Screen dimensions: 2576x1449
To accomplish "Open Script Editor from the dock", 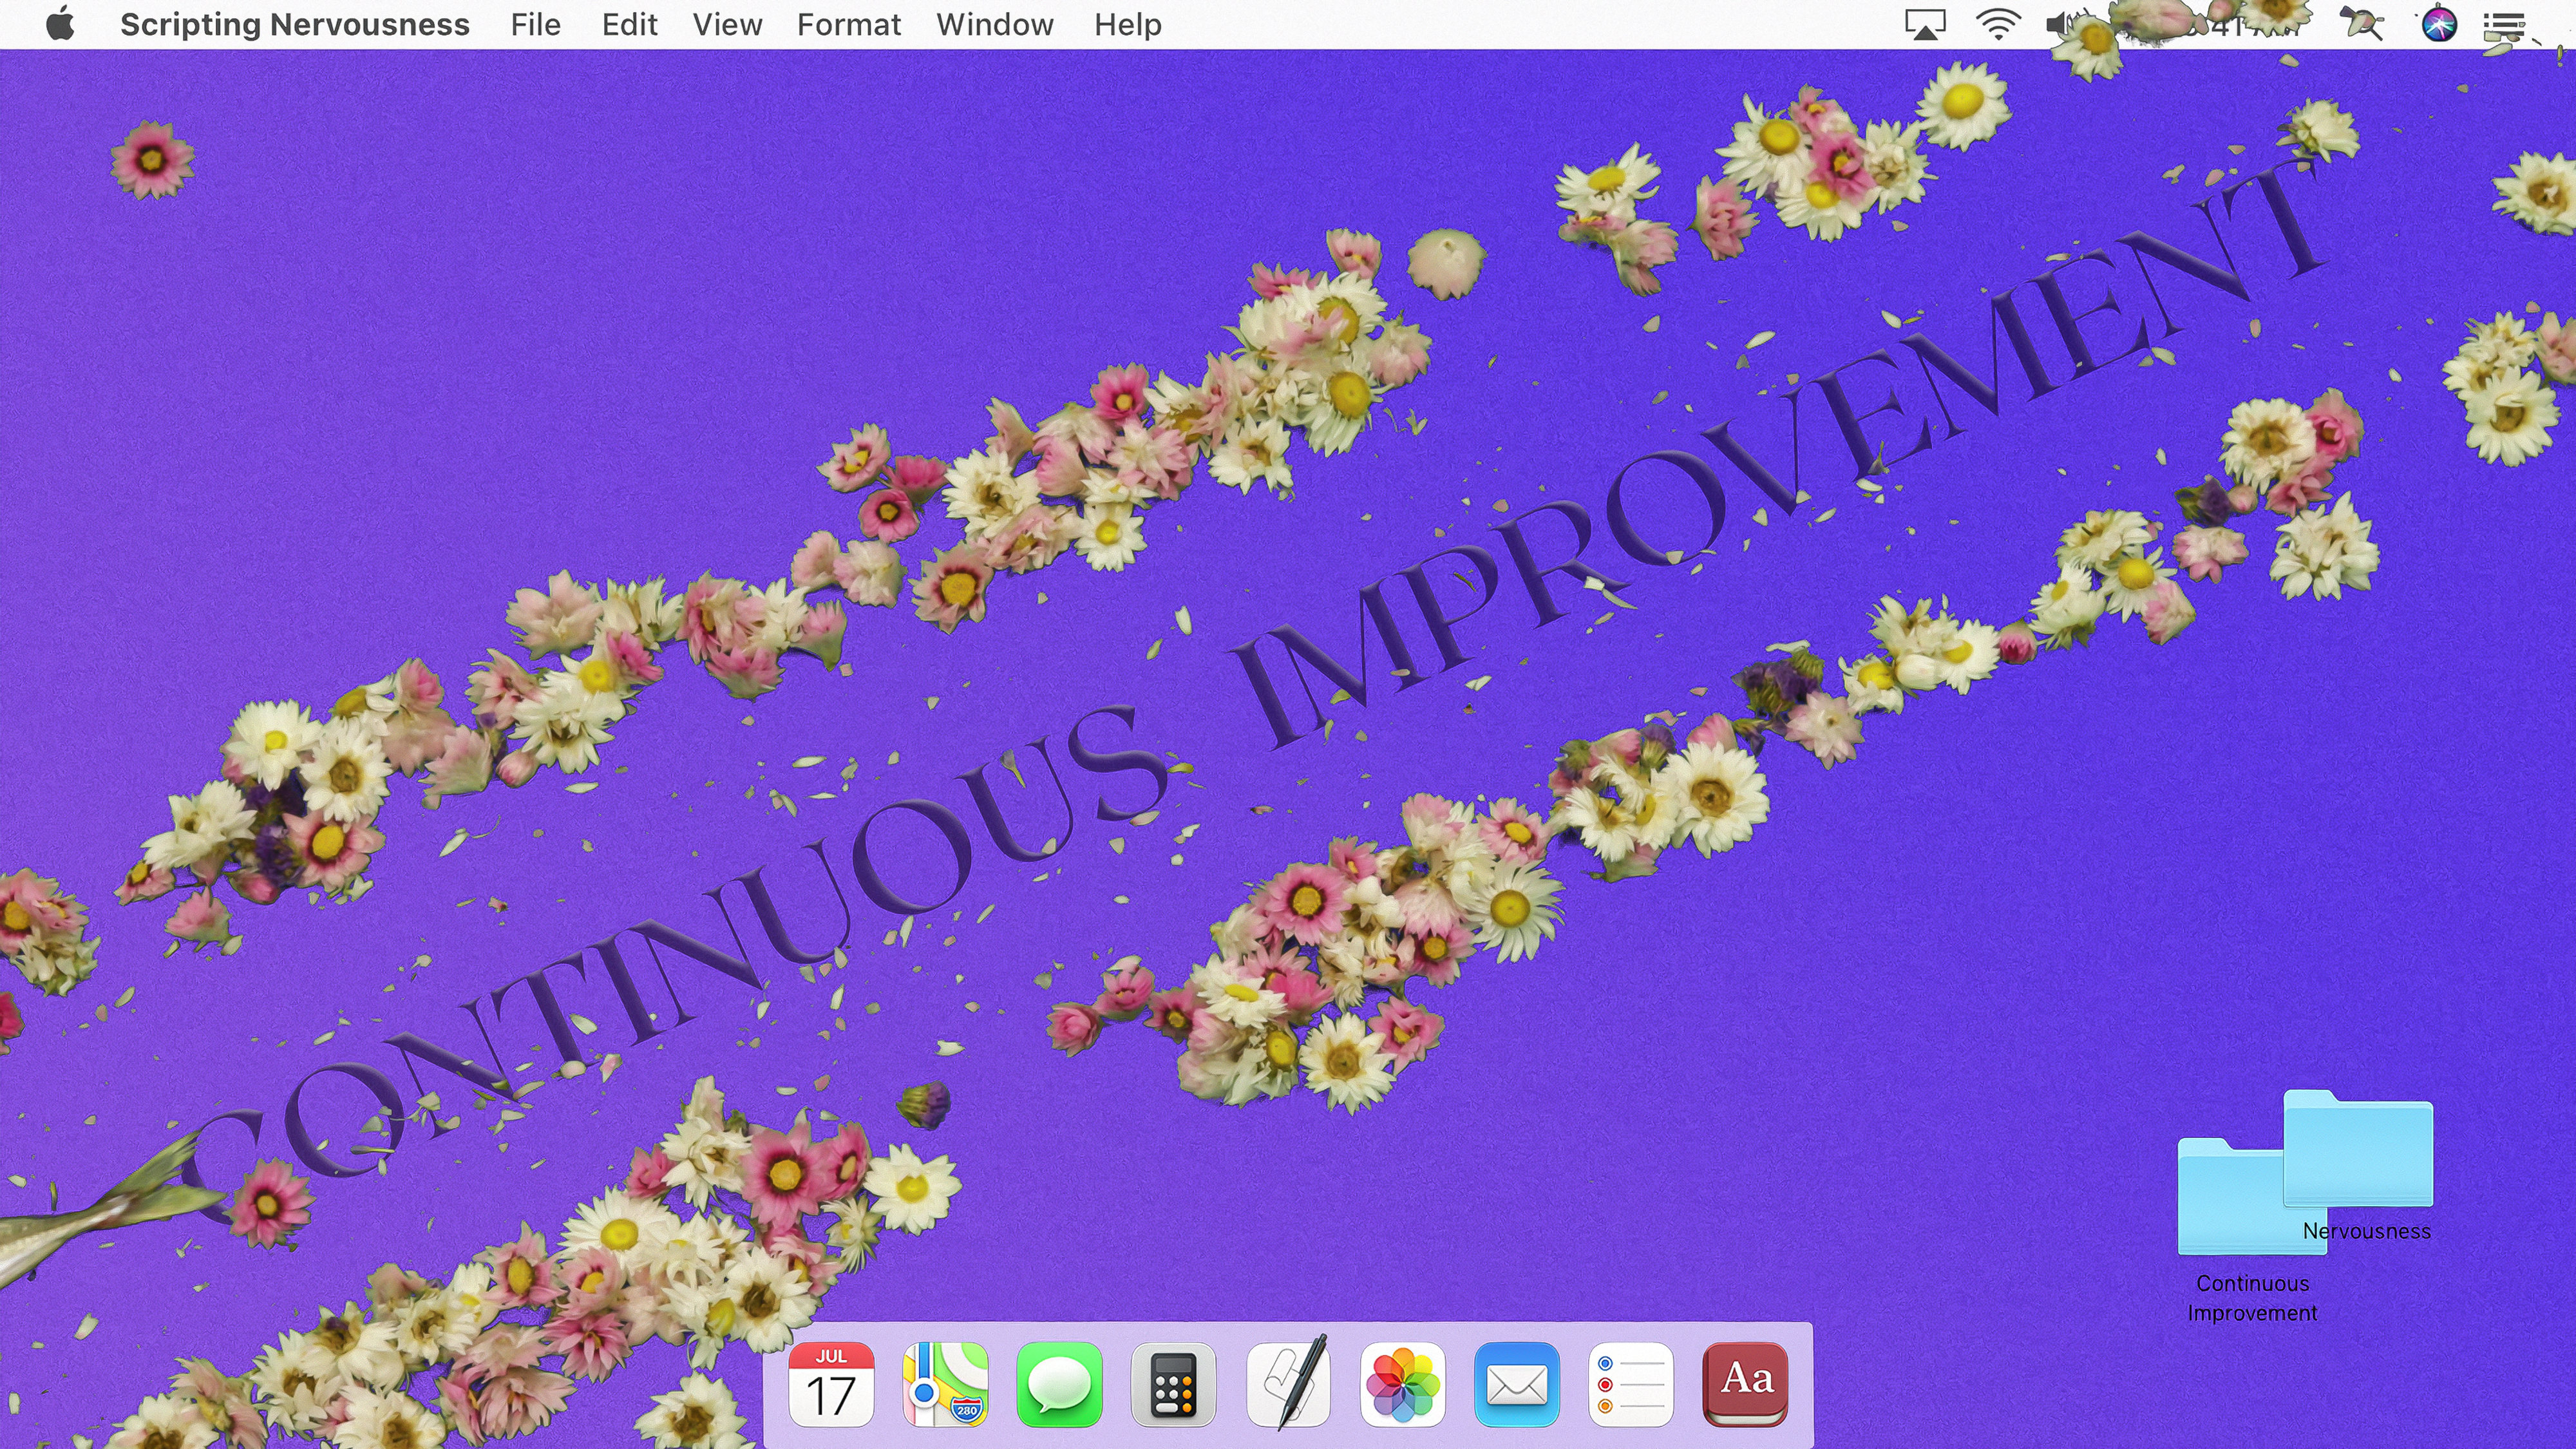I will pos(1288,1384).
